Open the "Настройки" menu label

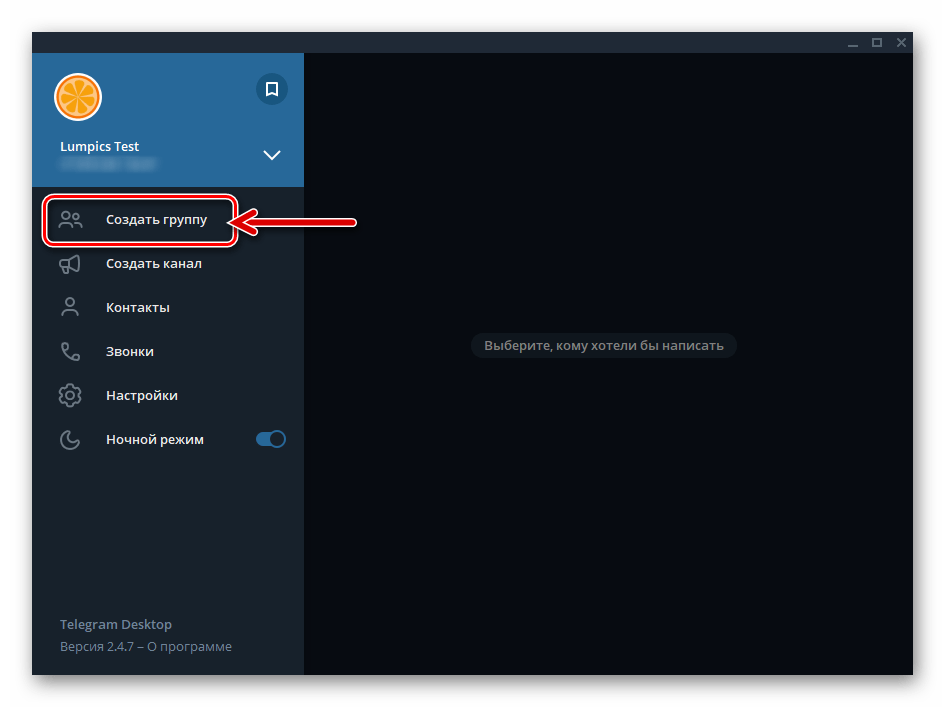pyautogui.click(x=141, y=396)
